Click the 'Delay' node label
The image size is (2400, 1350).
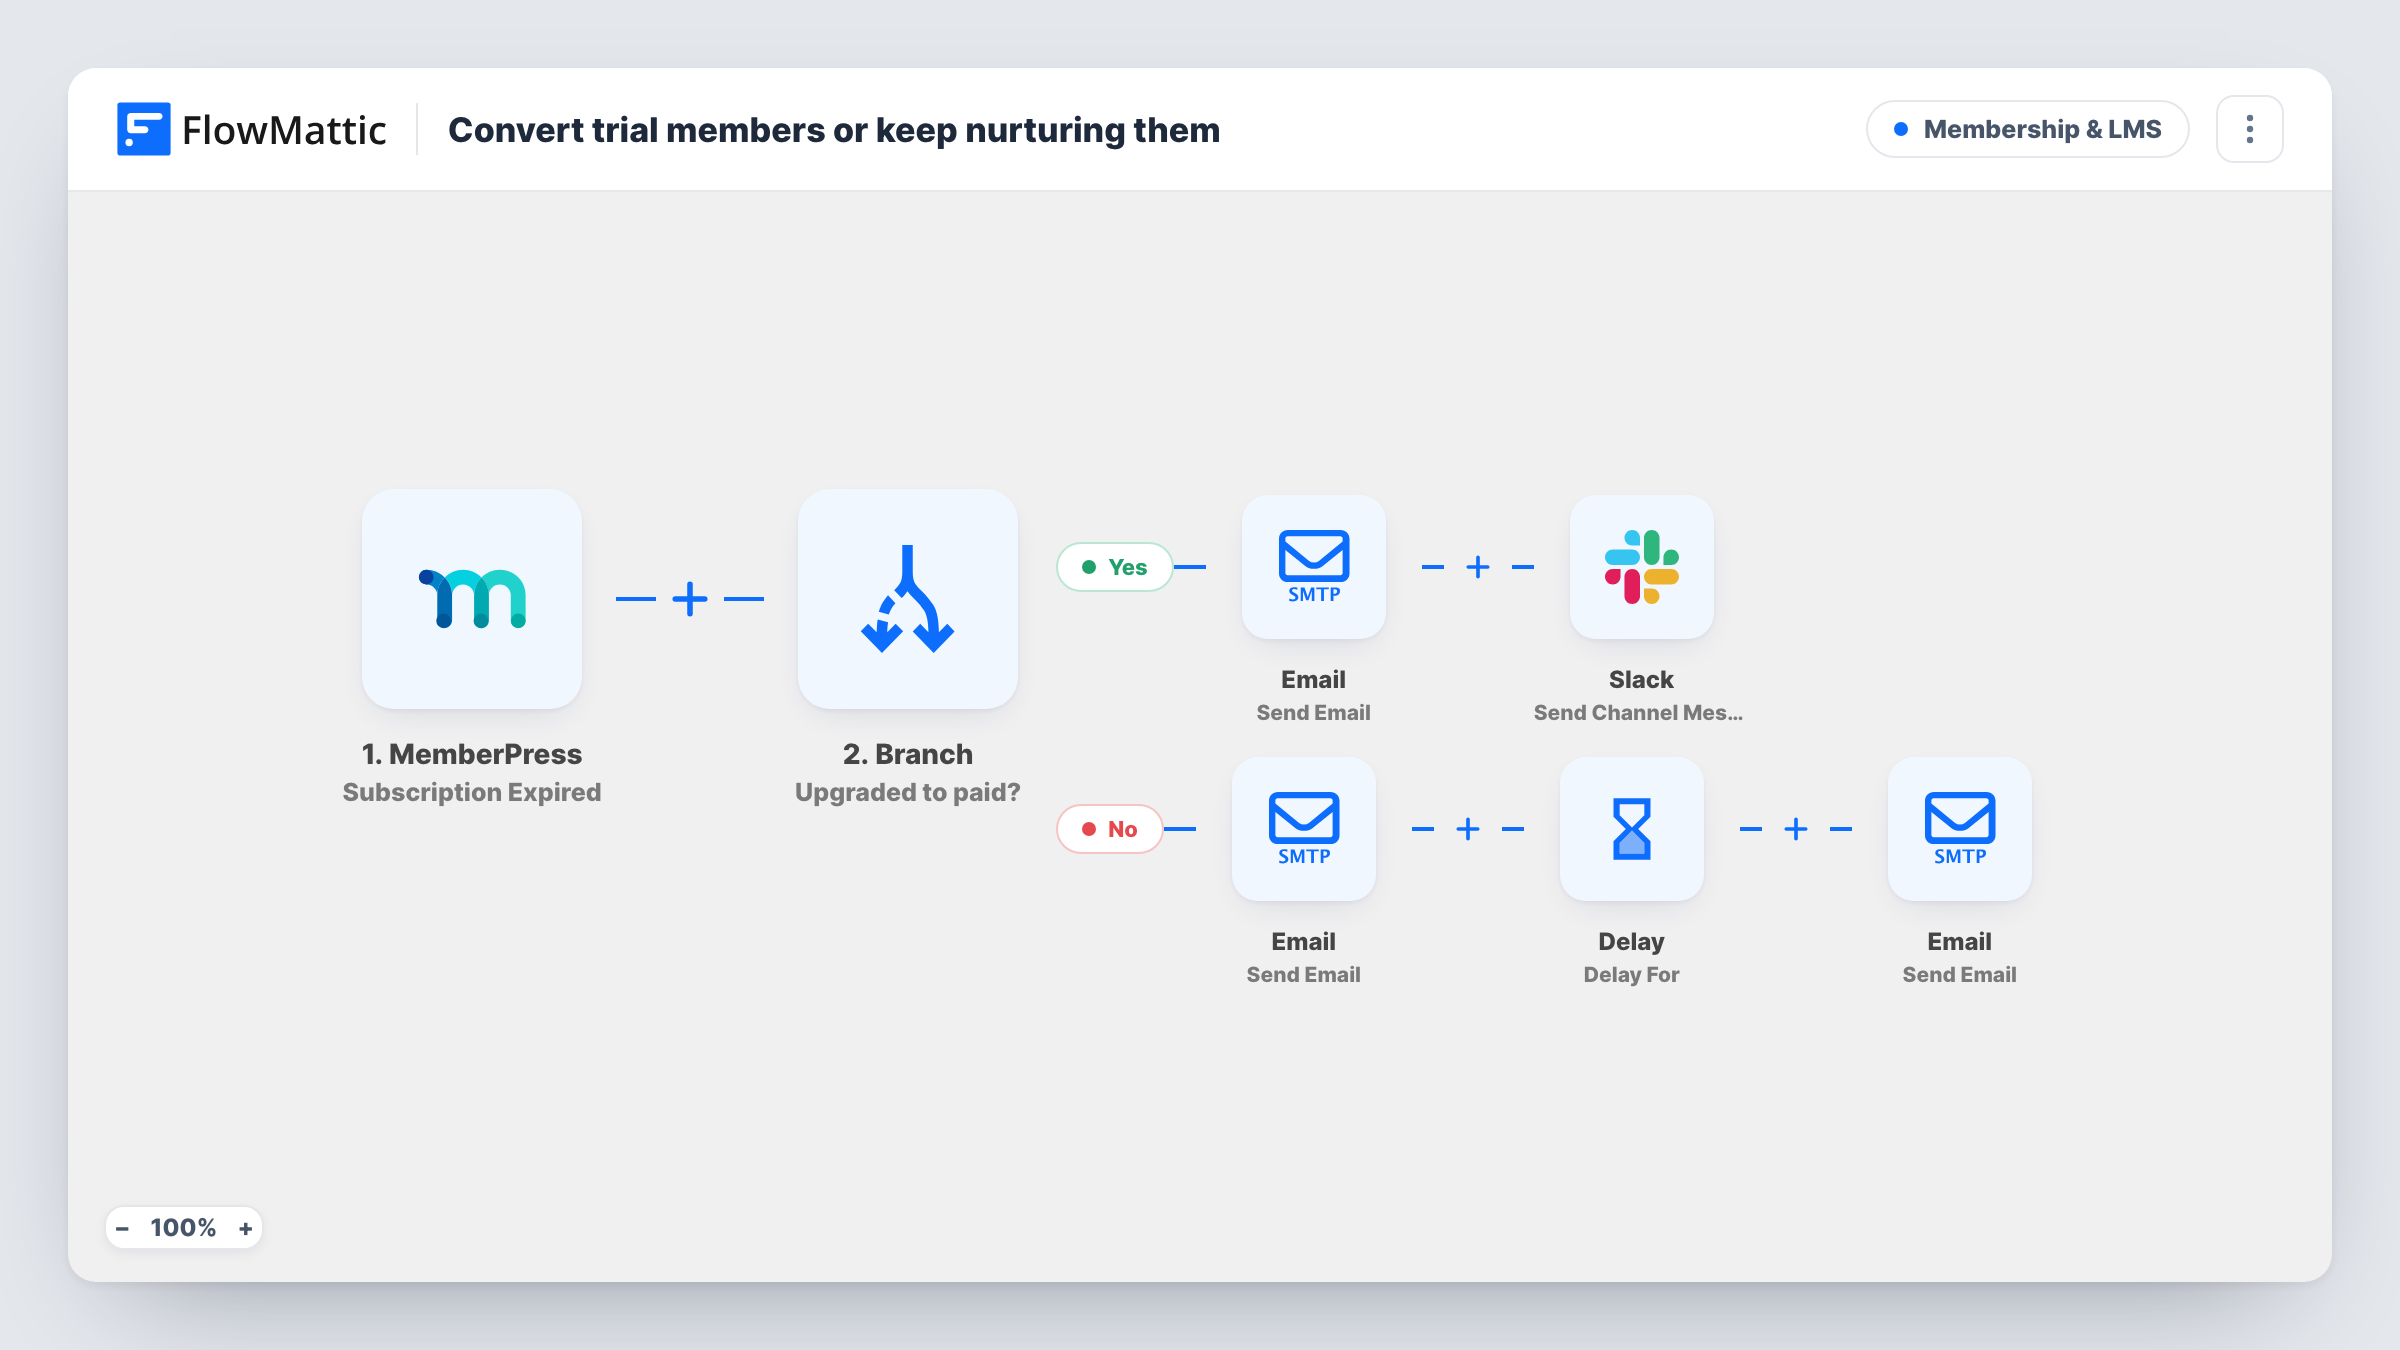click(1632, 942)
